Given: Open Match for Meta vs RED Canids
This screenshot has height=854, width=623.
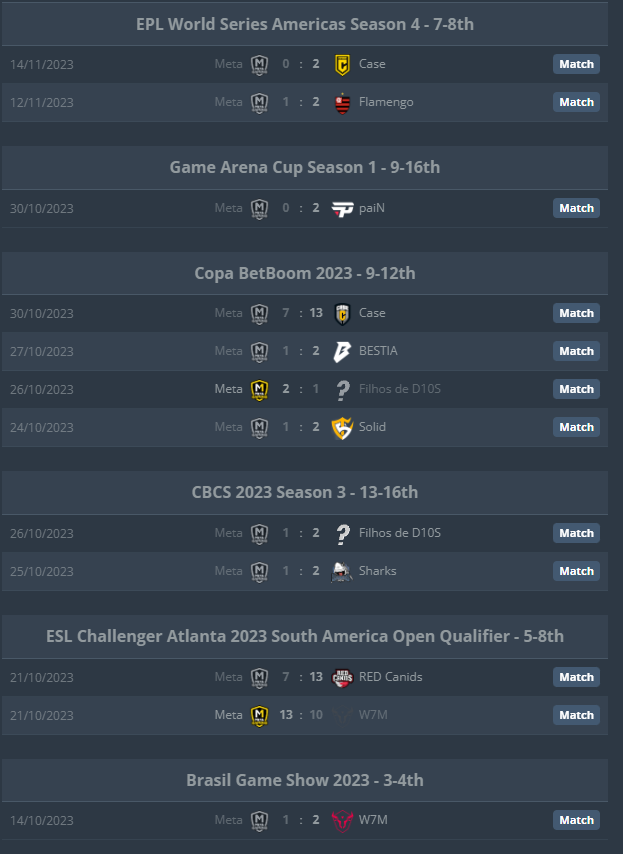Looking at the screenshot, I should click(576, 678).
